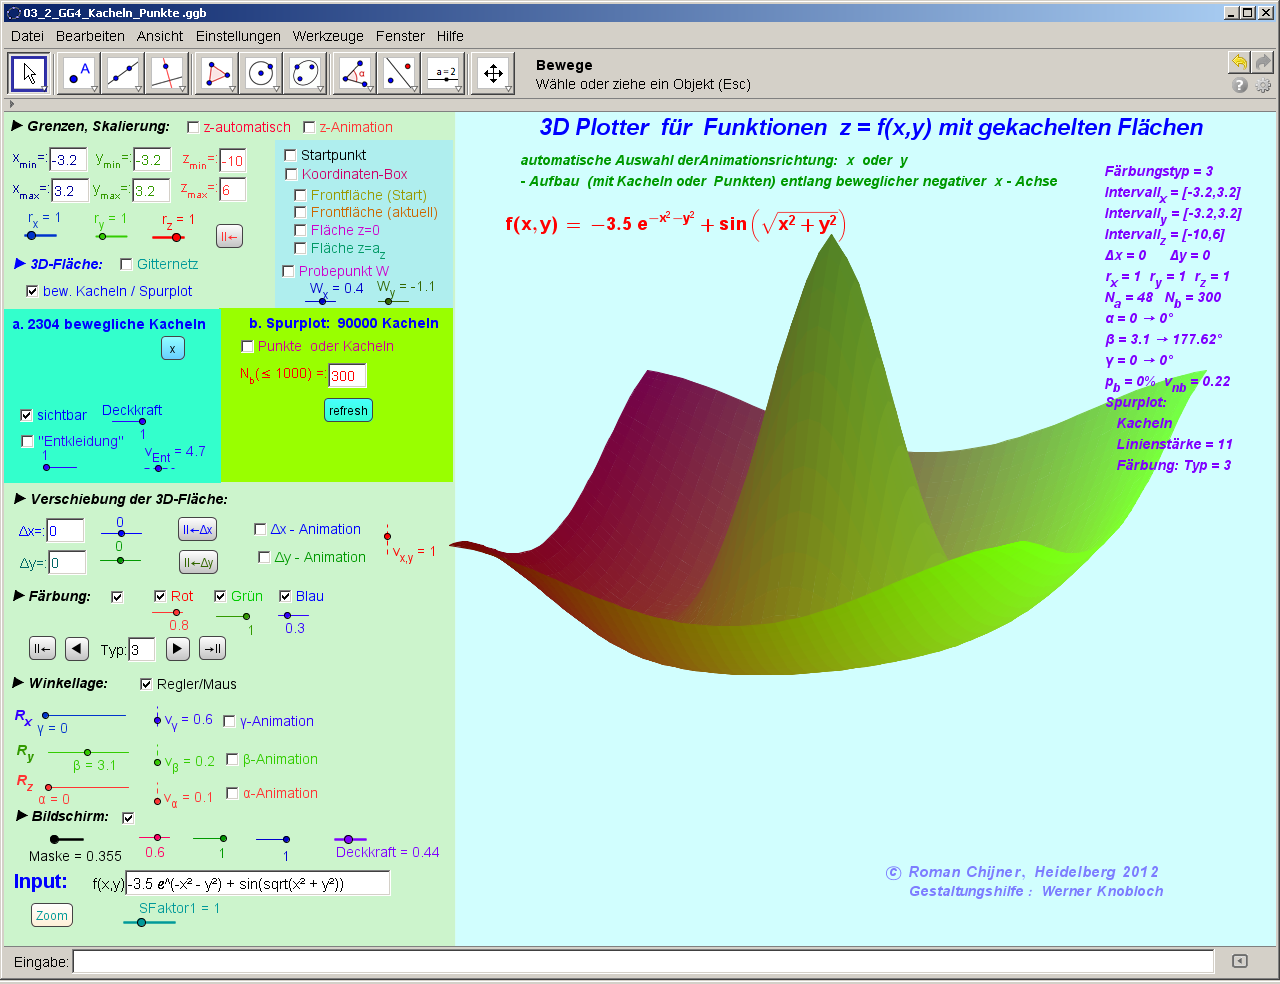Enable the z-automatisch checkbox
The width and height of the screenshot is (1280, 984).
coord(193,127)
